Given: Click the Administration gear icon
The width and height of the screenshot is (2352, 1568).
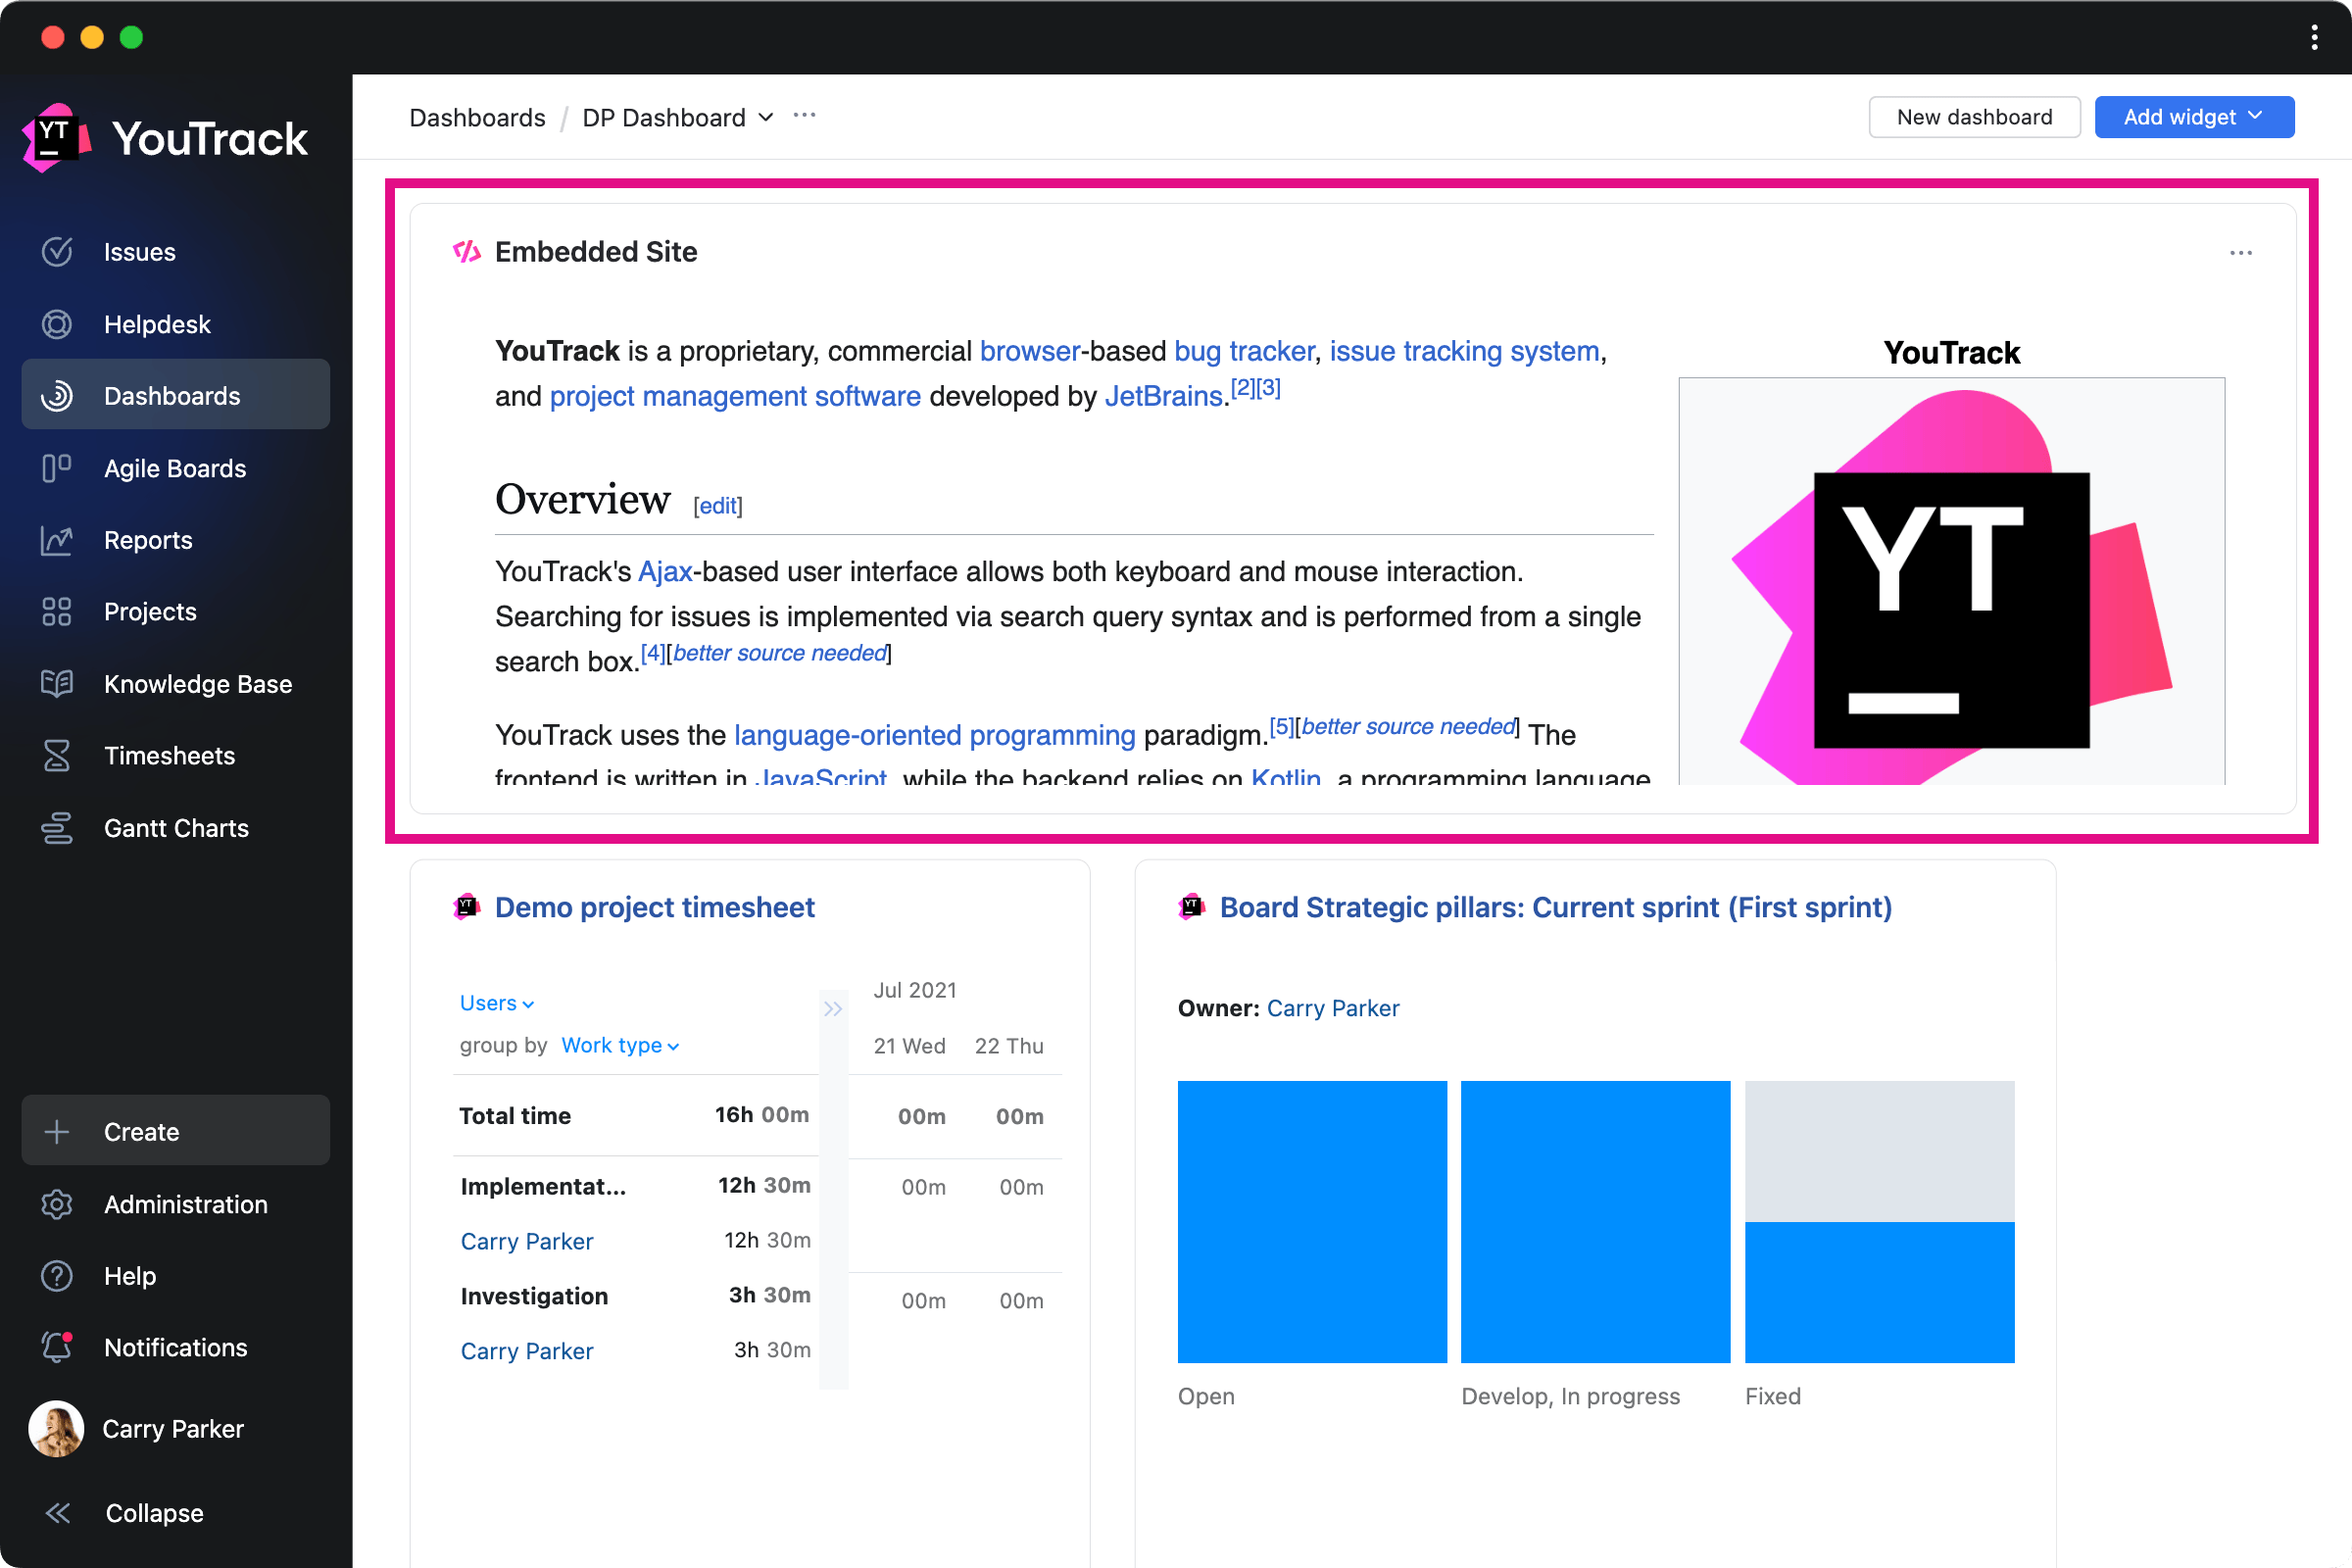Looking at the screenshot, I should [x=57, y=1204].
